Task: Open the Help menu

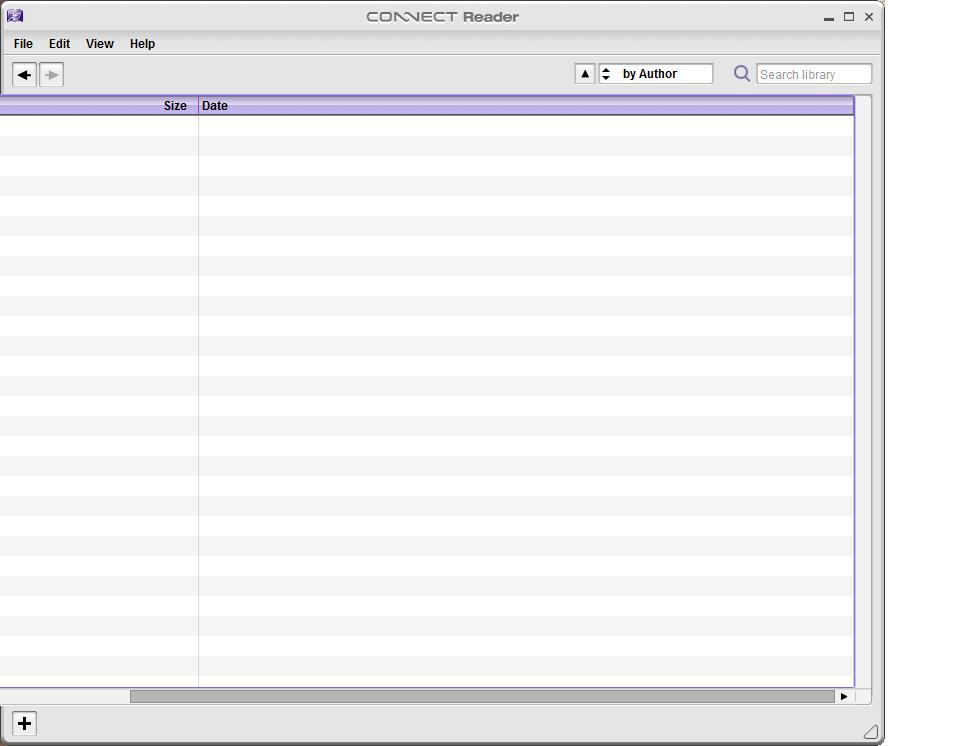Action: (x=142, y=44)
